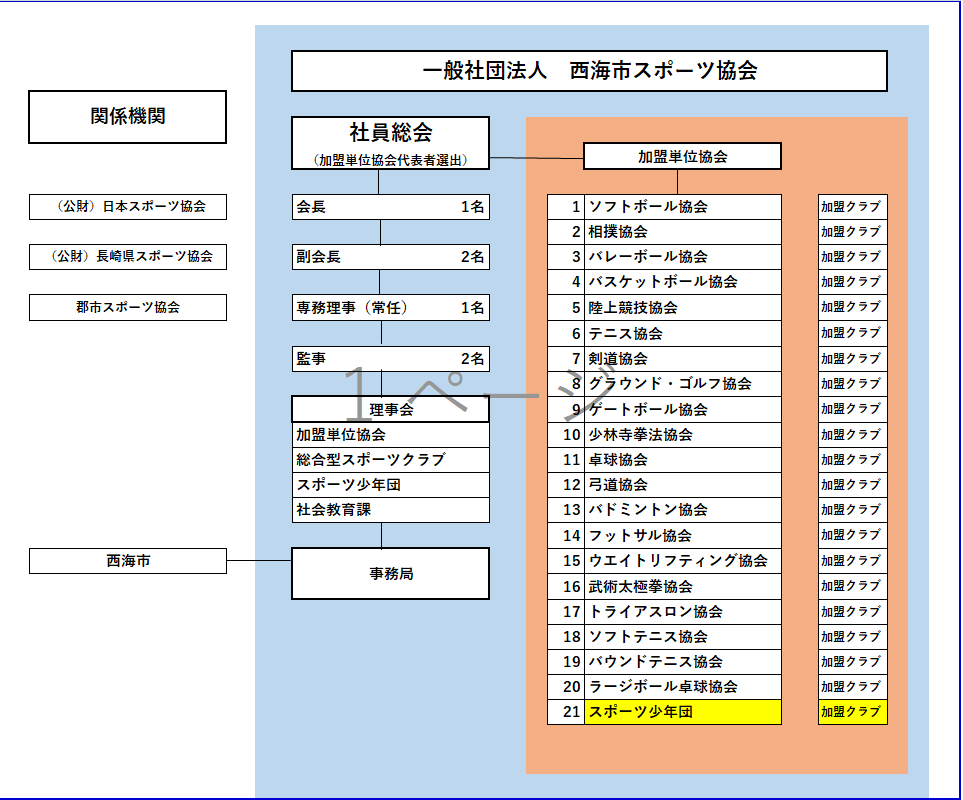
Task: Click 加盟クラブ beside バレーボール協会
Action: (x=852, y=257)
